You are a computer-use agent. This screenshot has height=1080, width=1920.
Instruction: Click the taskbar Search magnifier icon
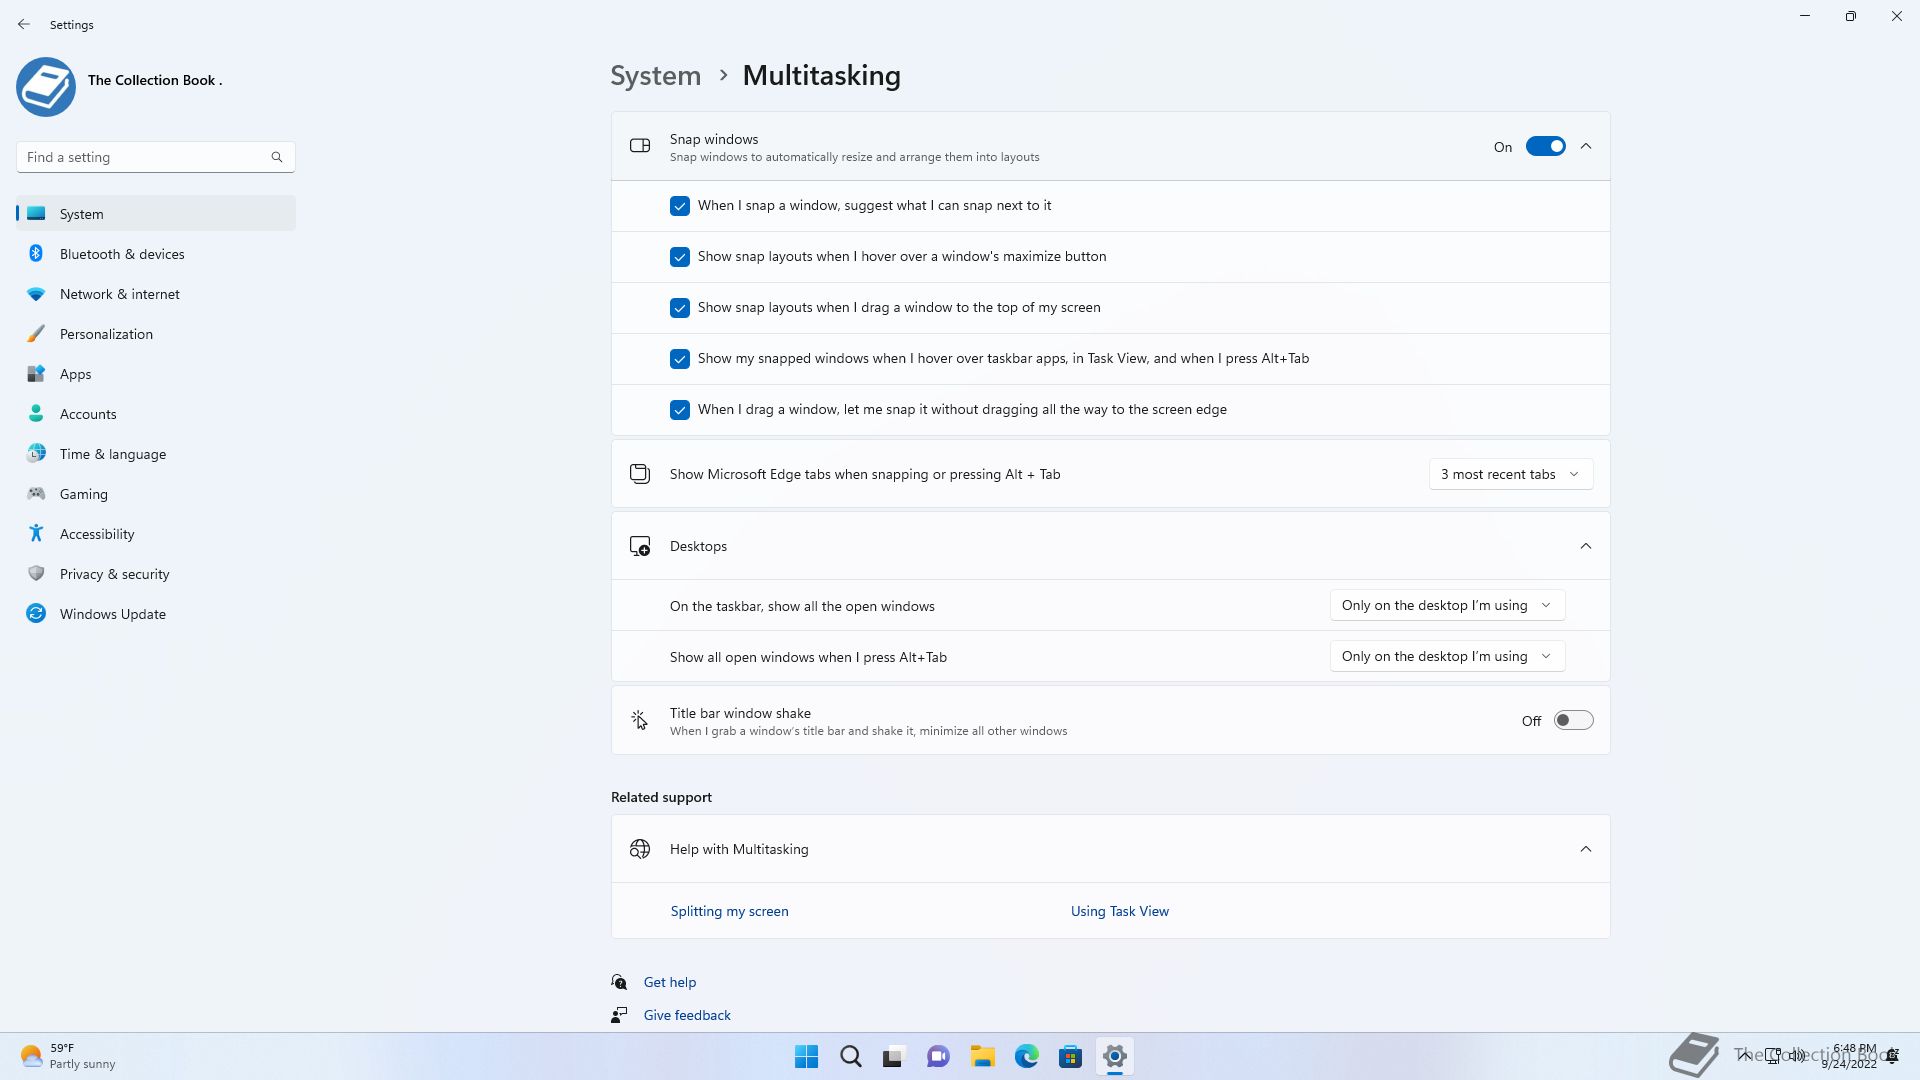pyautogui.click(x=850, y=1056)
